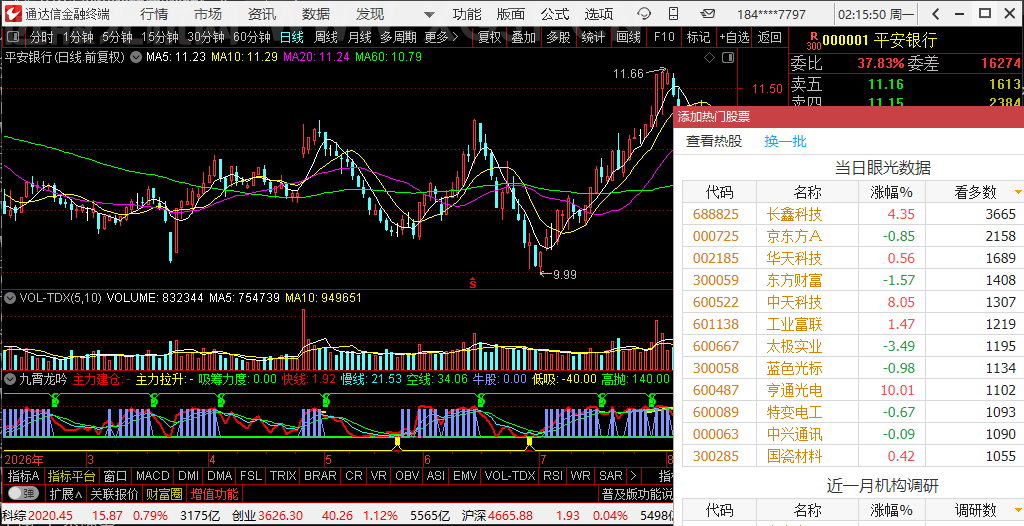Select the 长鑫科技 688825 row

point(853,214)
